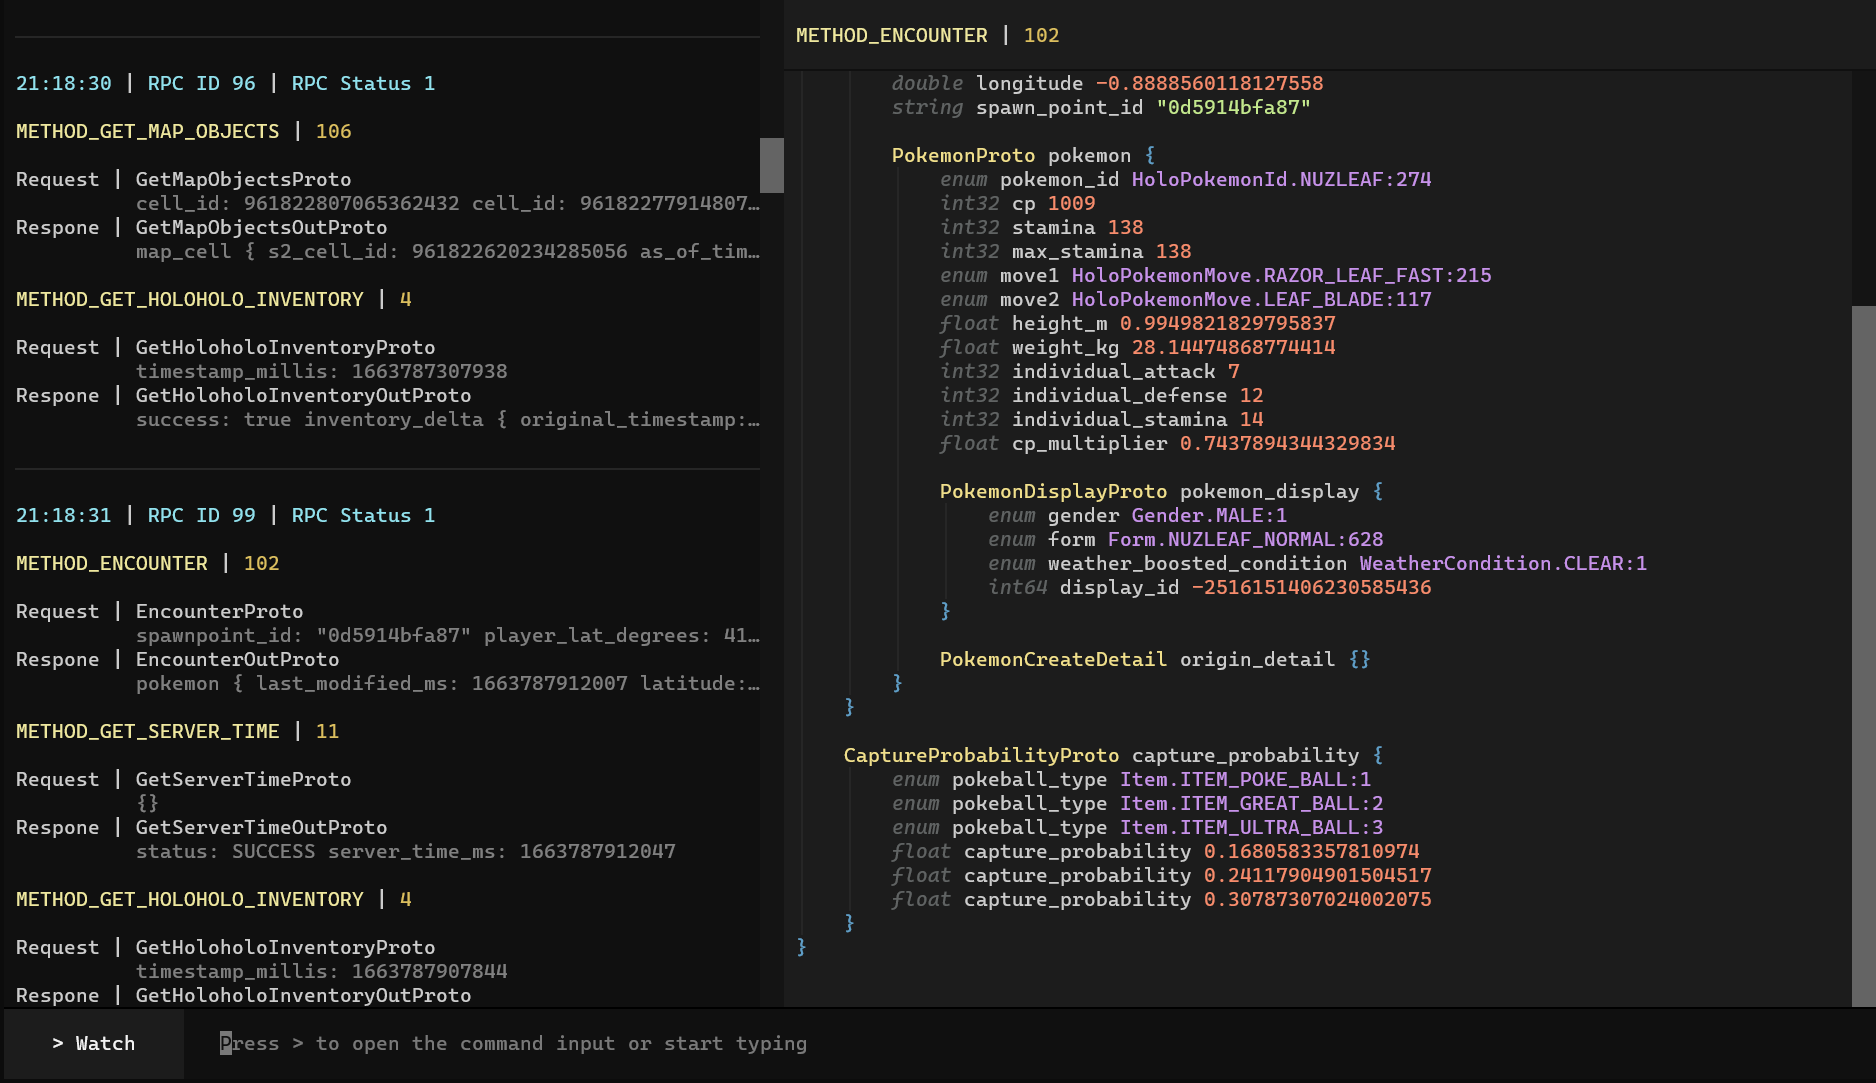Click cp_multiplier 0.7437894344329834 value
1876x1083 pixels.
pyautogui.click(x=1288, y=443)
